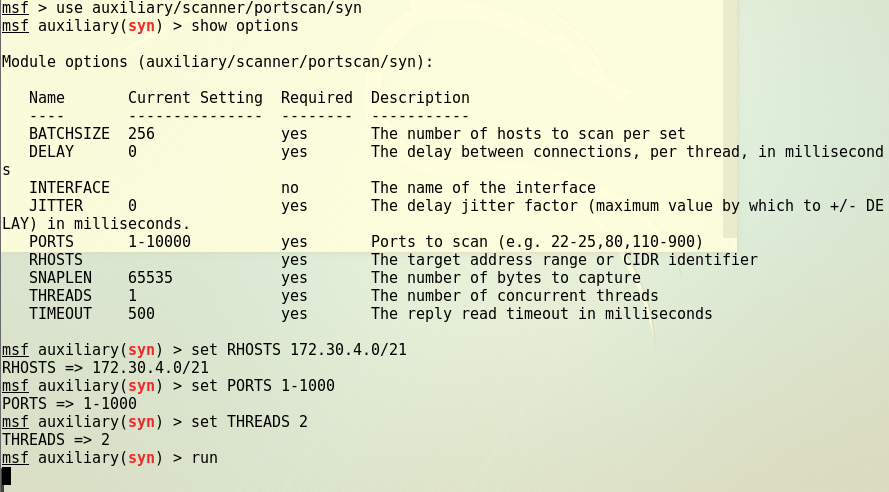Viewport: 889px width, 492px height.
Task: Click the PORTS value 1-10000
Action: (x=159, y=241)
